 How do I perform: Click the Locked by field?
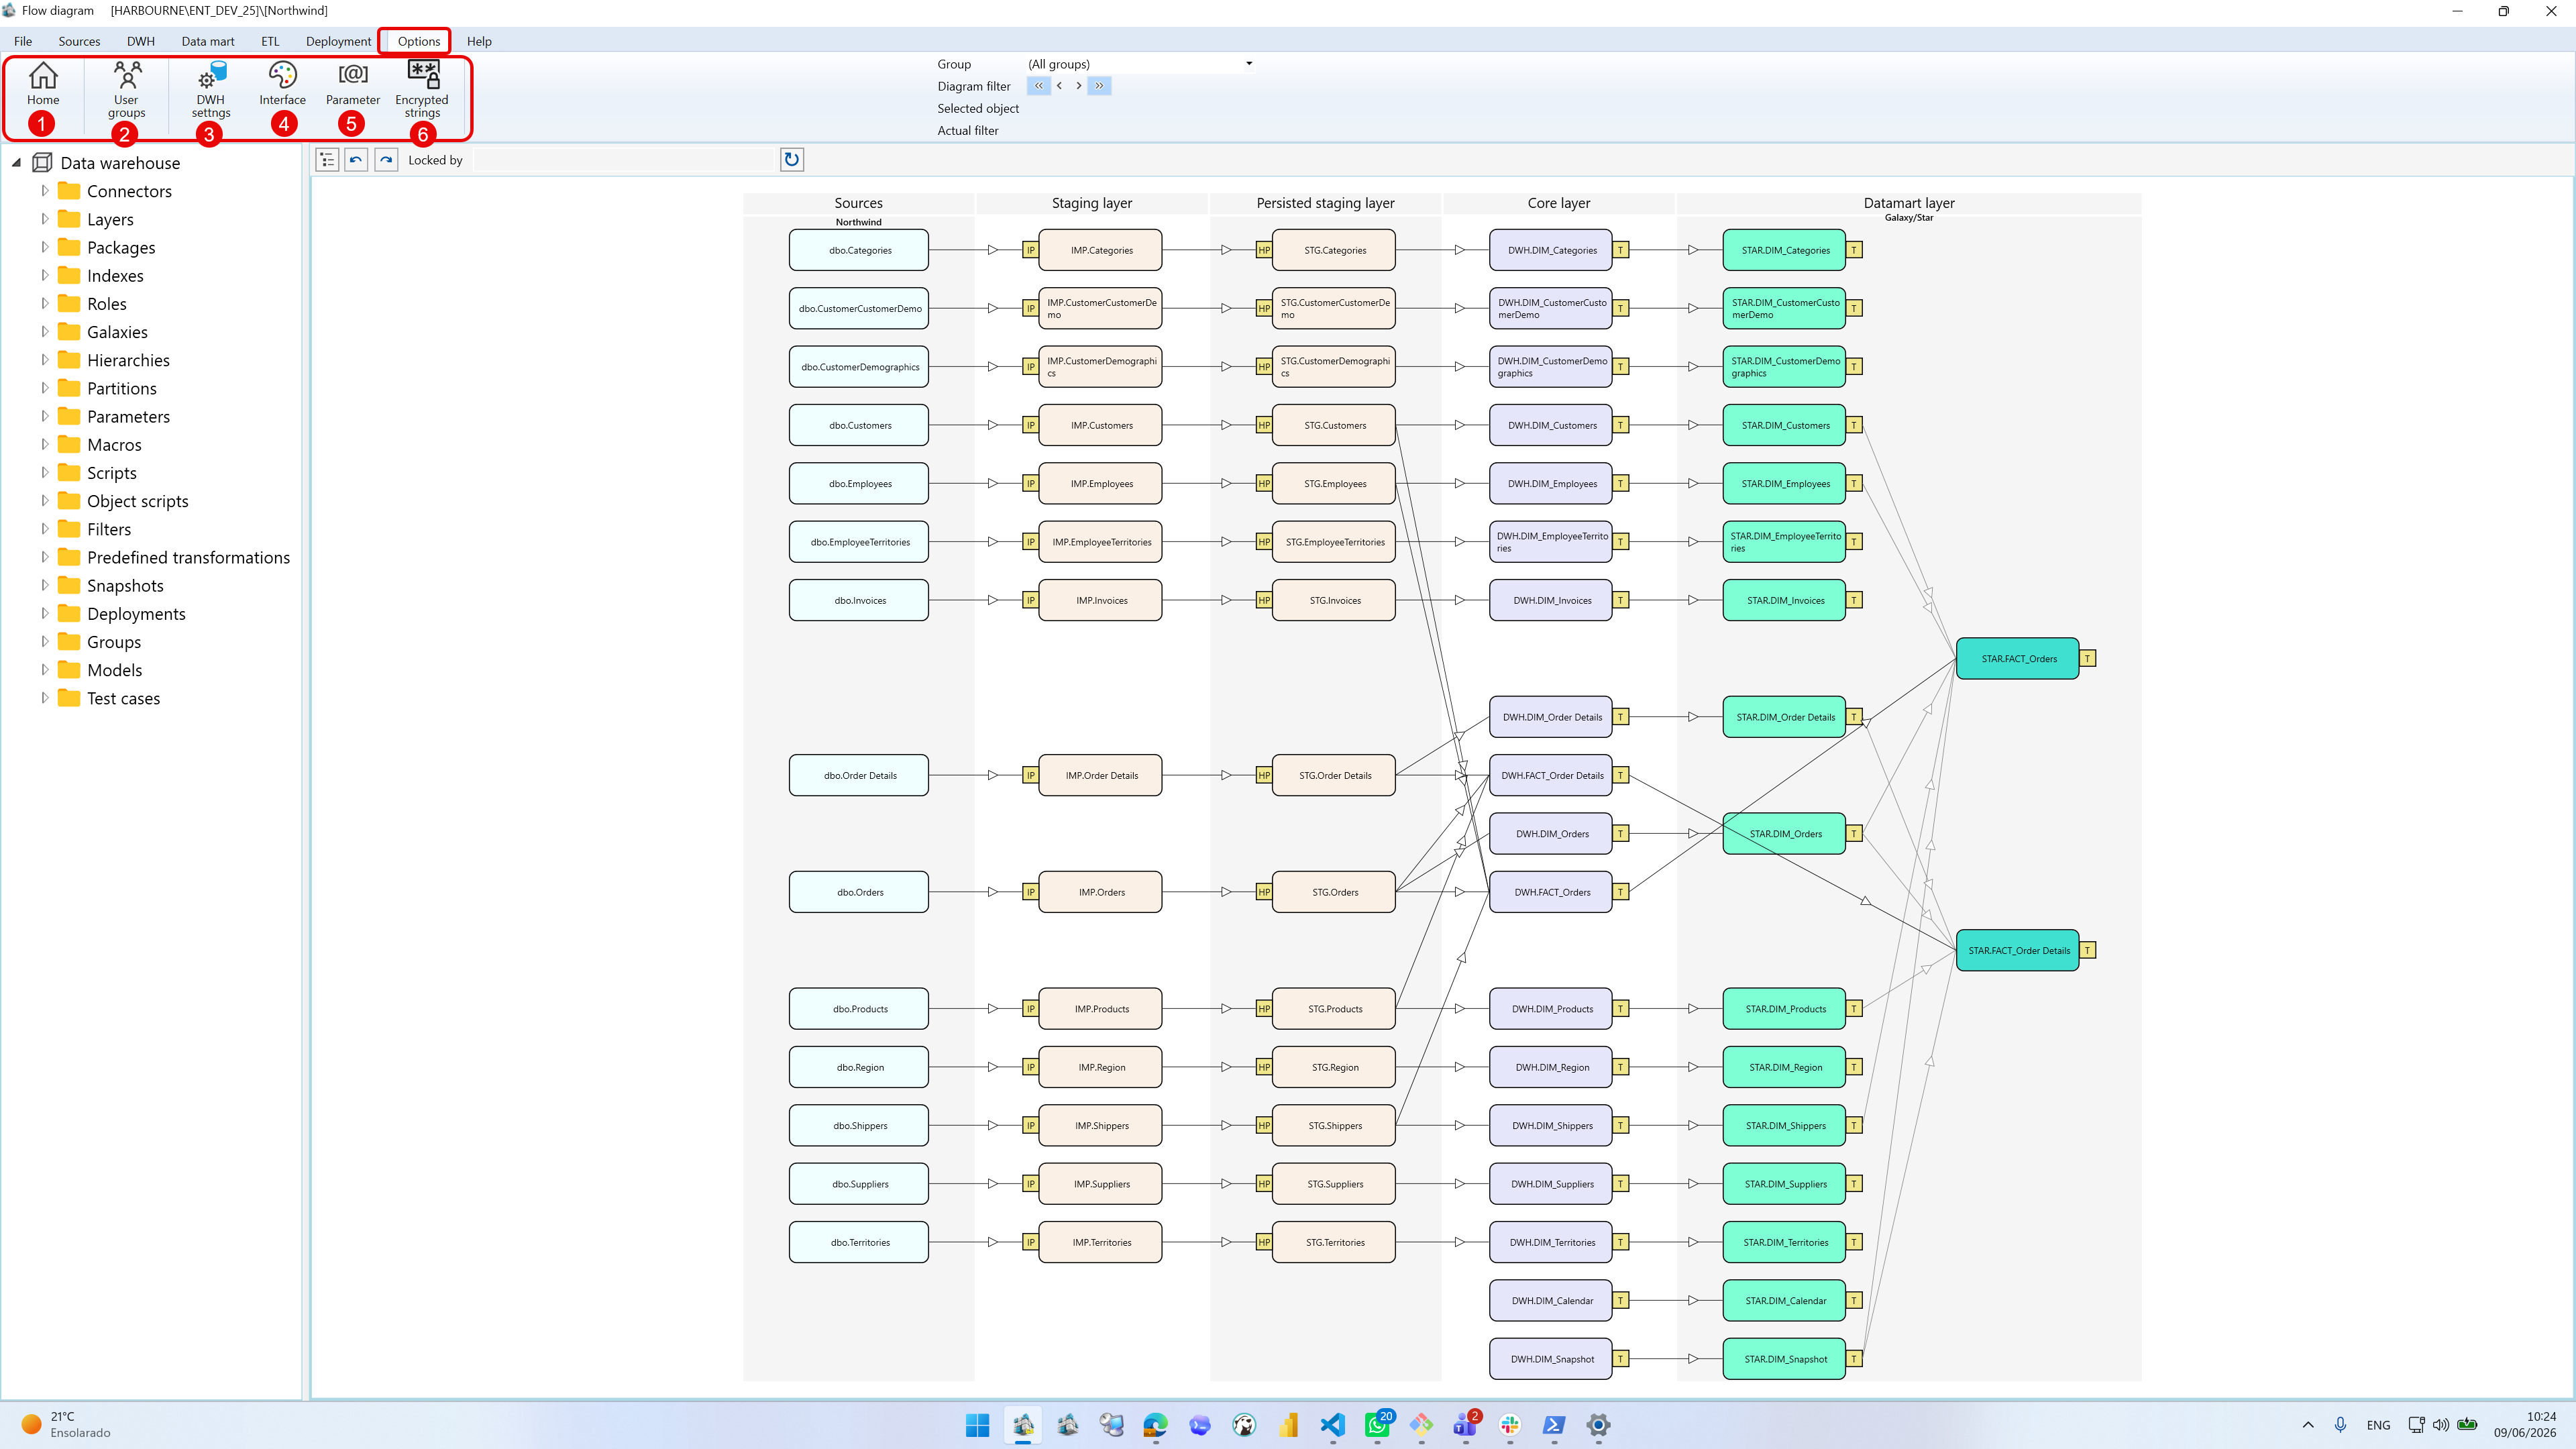[x=624, y=160]
